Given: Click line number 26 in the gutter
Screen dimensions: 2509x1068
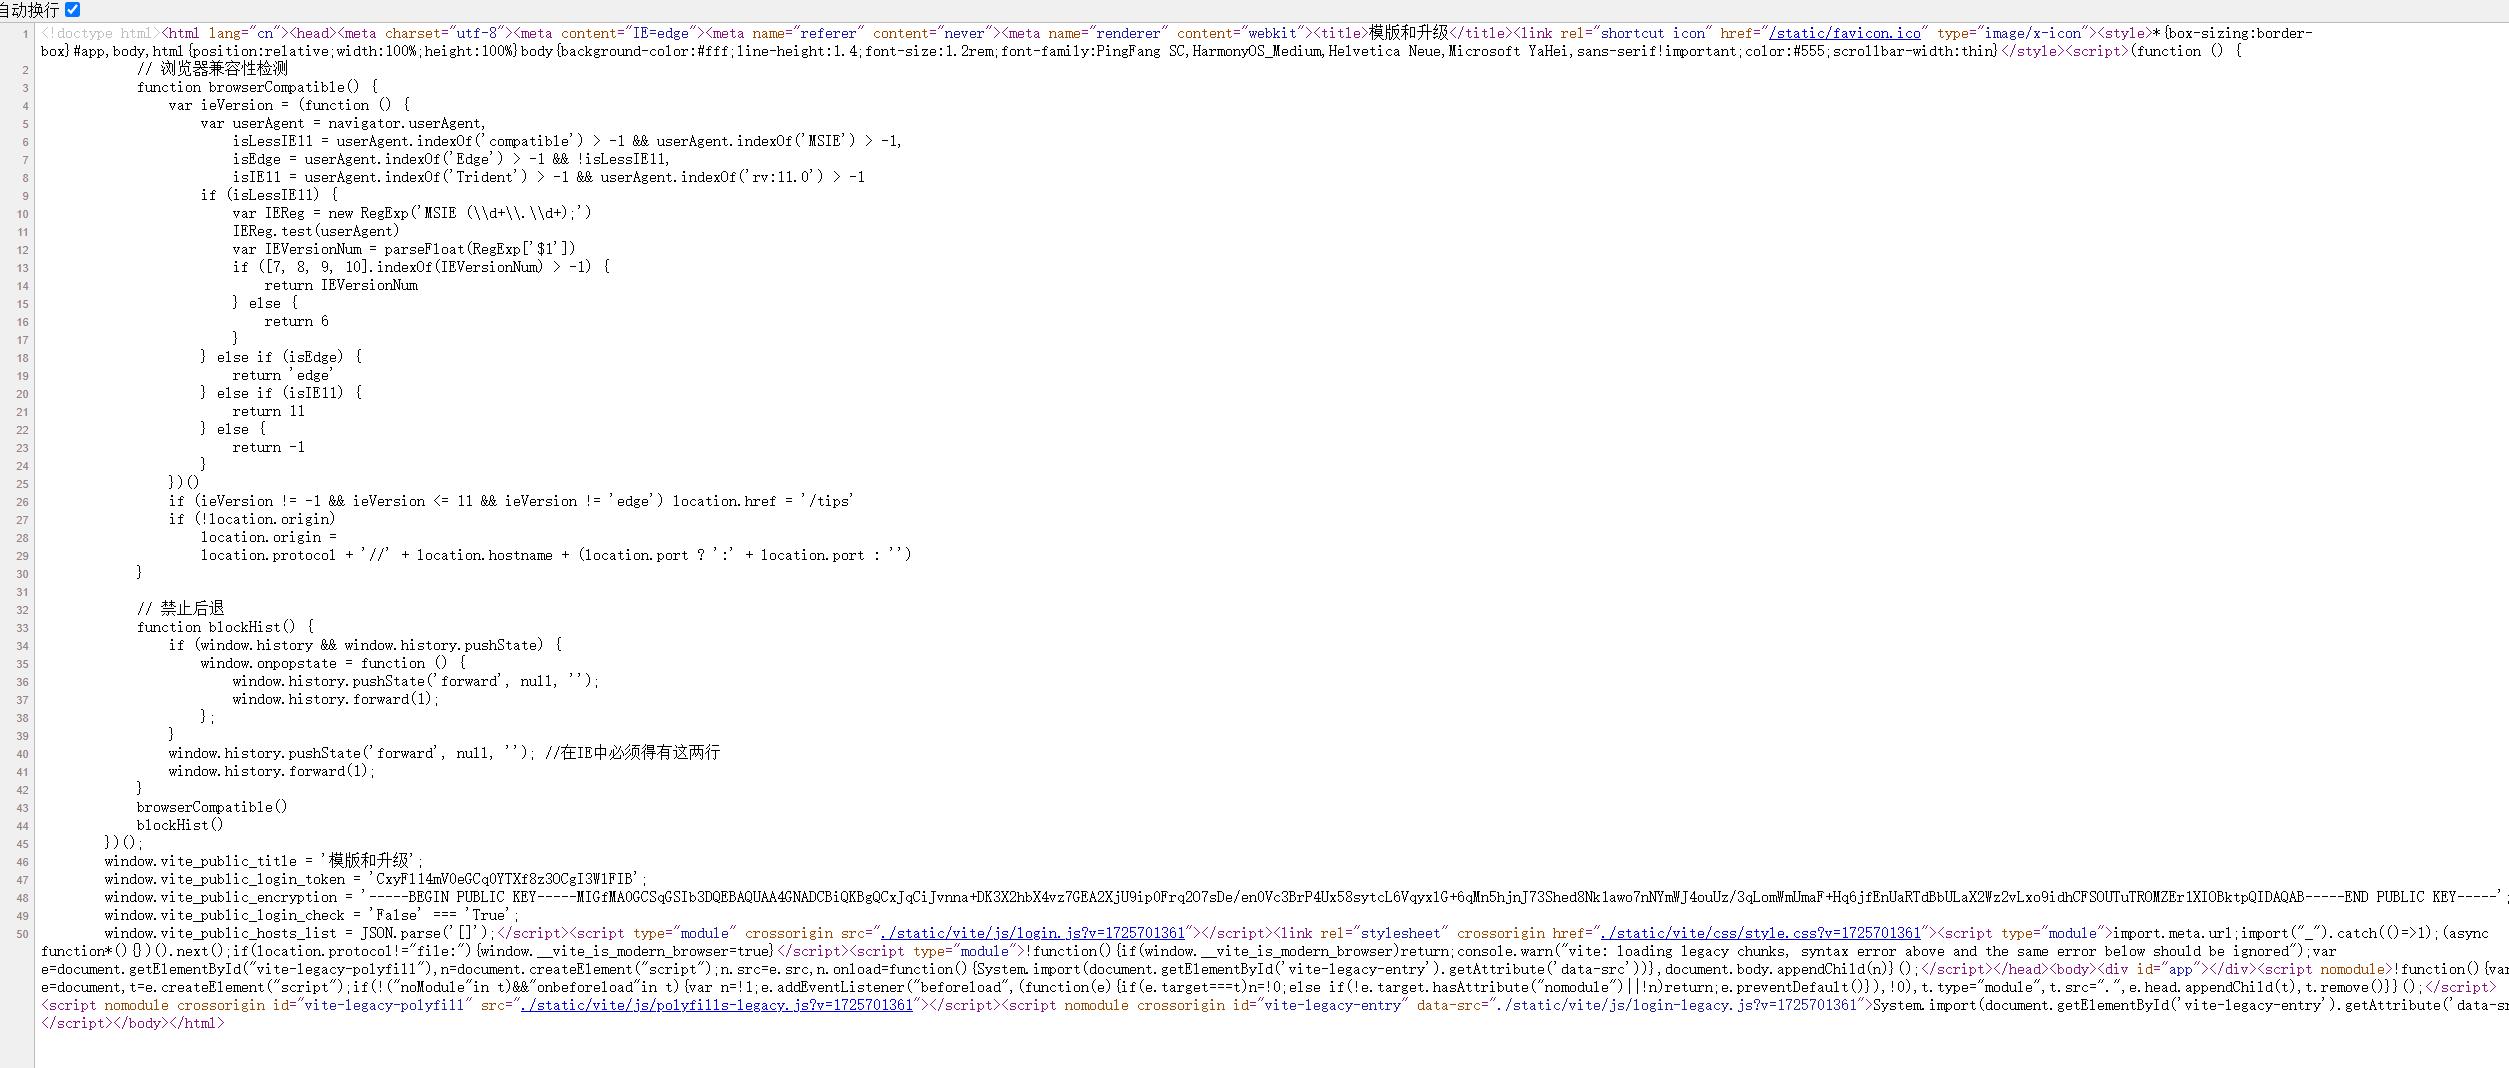Looking at the screenshot, I should pyautogui.click(x=22, y=502).
